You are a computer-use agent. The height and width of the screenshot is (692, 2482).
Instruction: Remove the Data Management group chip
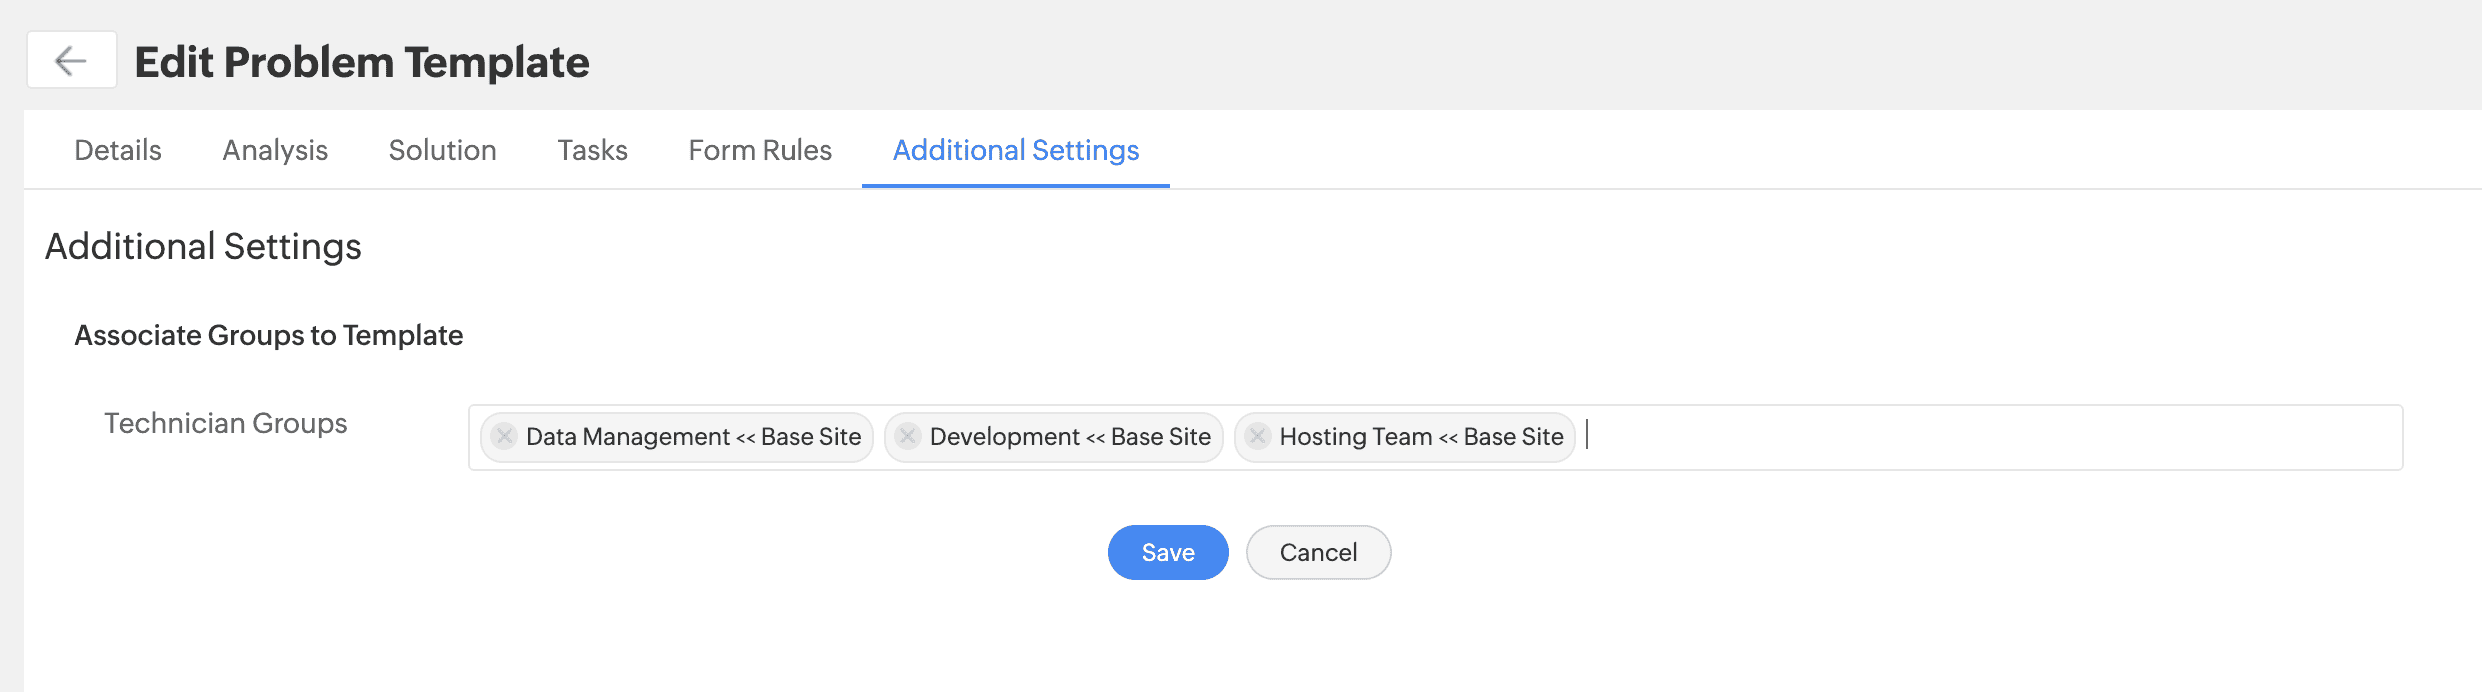click(505, 437)
